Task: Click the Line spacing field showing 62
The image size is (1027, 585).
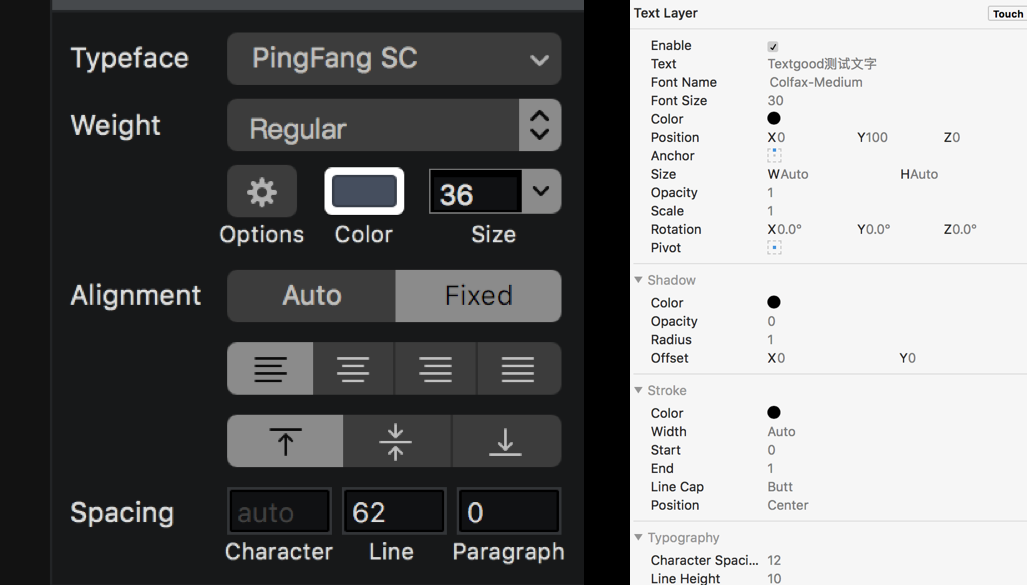Action: pos(394,512)
